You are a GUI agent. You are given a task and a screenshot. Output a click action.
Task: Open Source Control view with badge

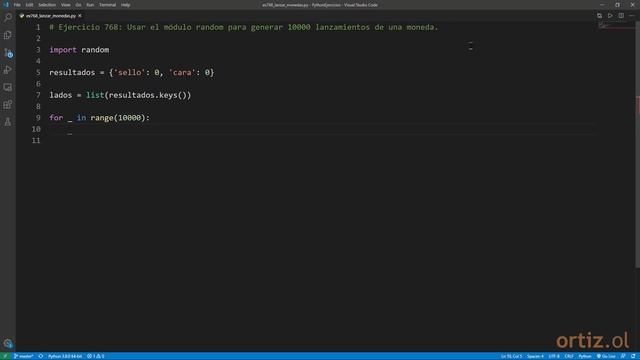coord(8,53)
